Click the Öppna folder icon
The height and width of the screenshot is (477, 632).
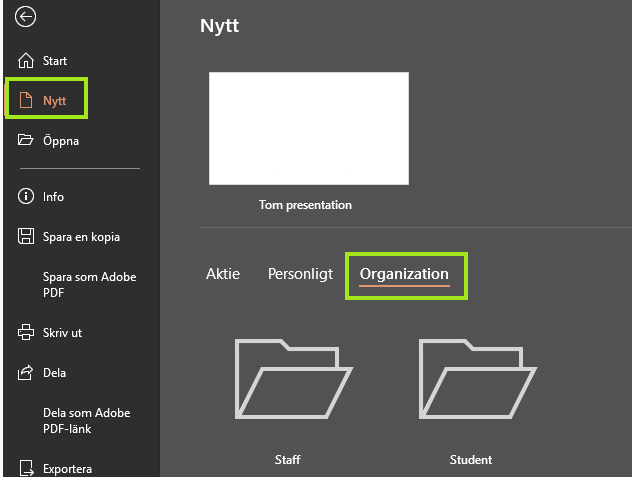click(25, 140)
